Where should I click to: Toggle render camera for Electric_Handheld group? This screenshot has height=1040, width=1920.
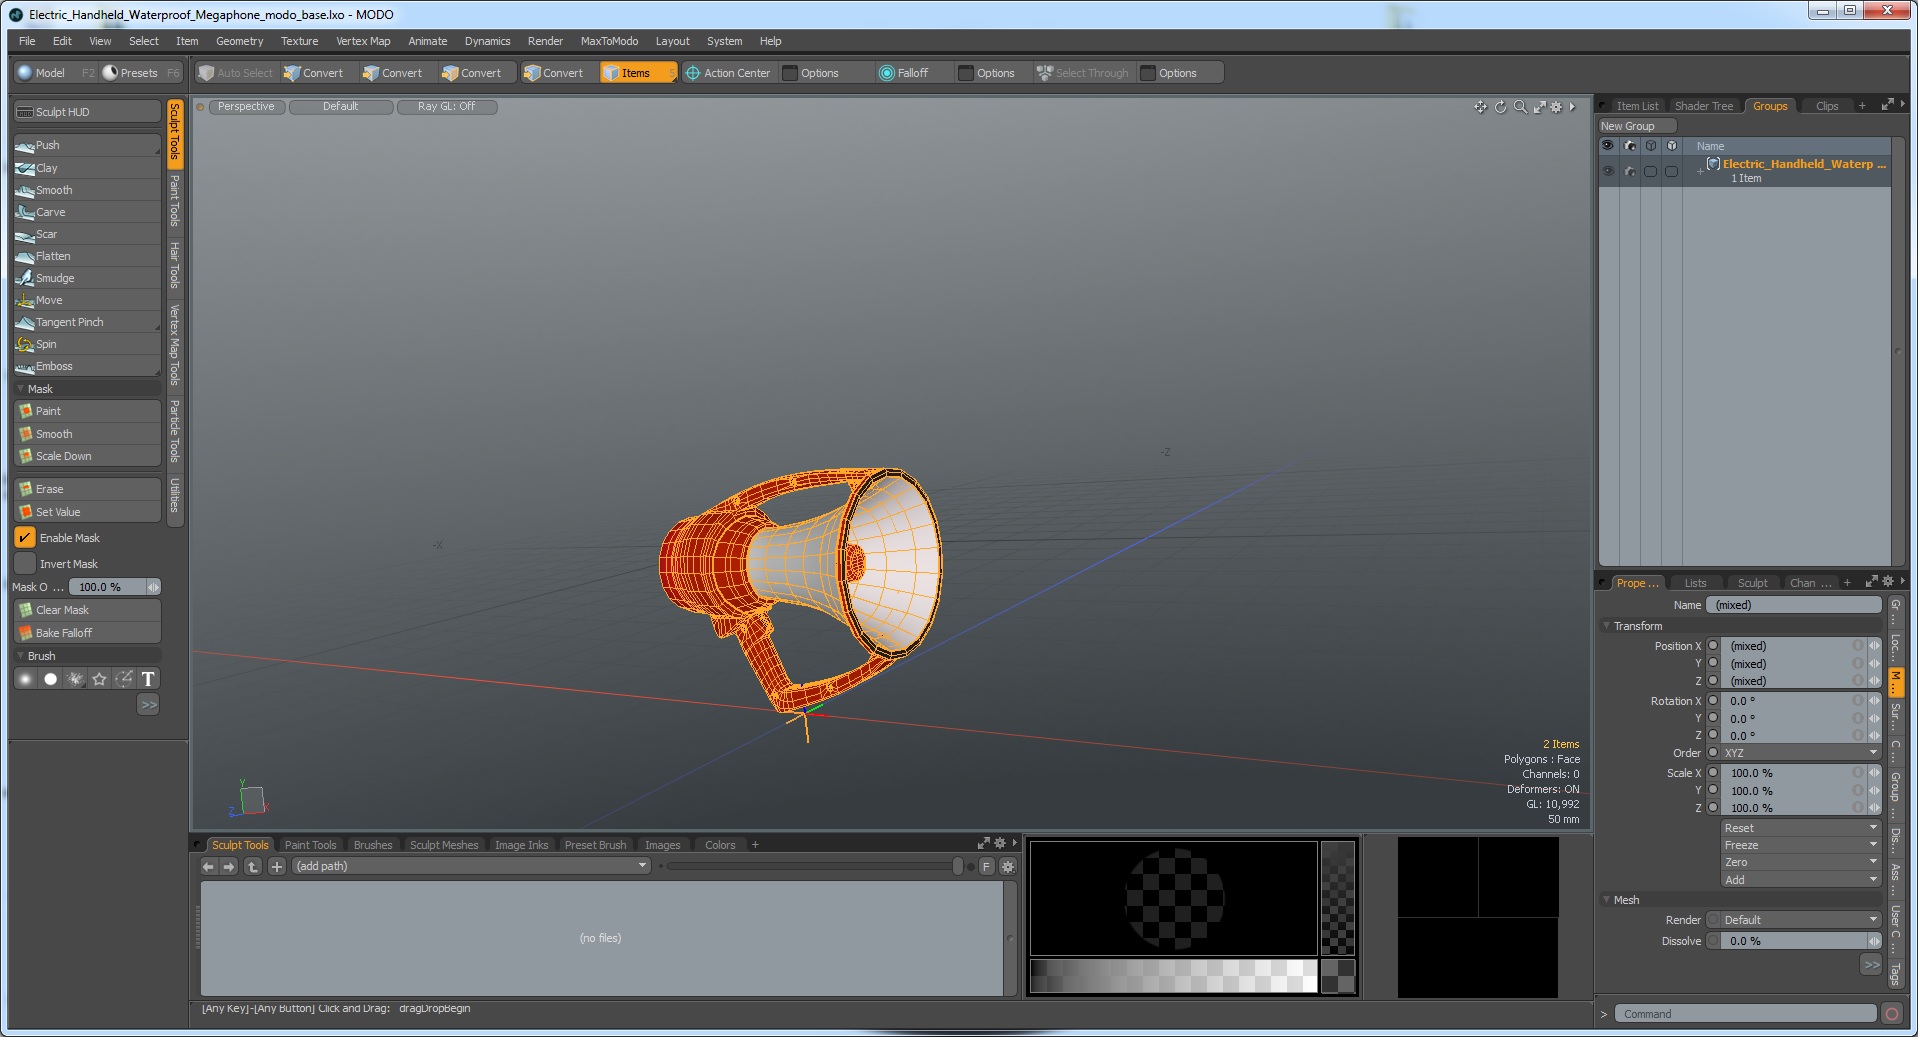pyautogui.click(x=1631, y=172)
